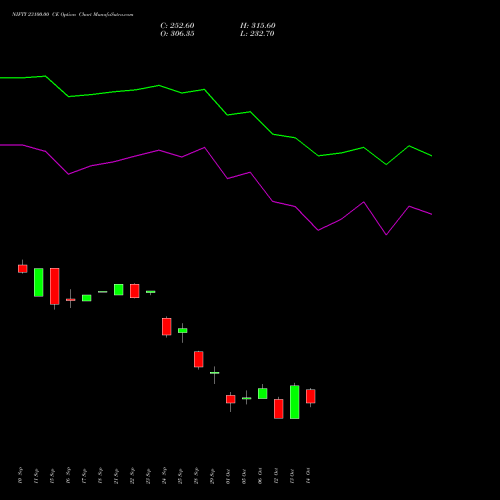Click the 01 Oct date axis label
The height and width of the screenshot is (500, 500).
click(x=228, y=476)
